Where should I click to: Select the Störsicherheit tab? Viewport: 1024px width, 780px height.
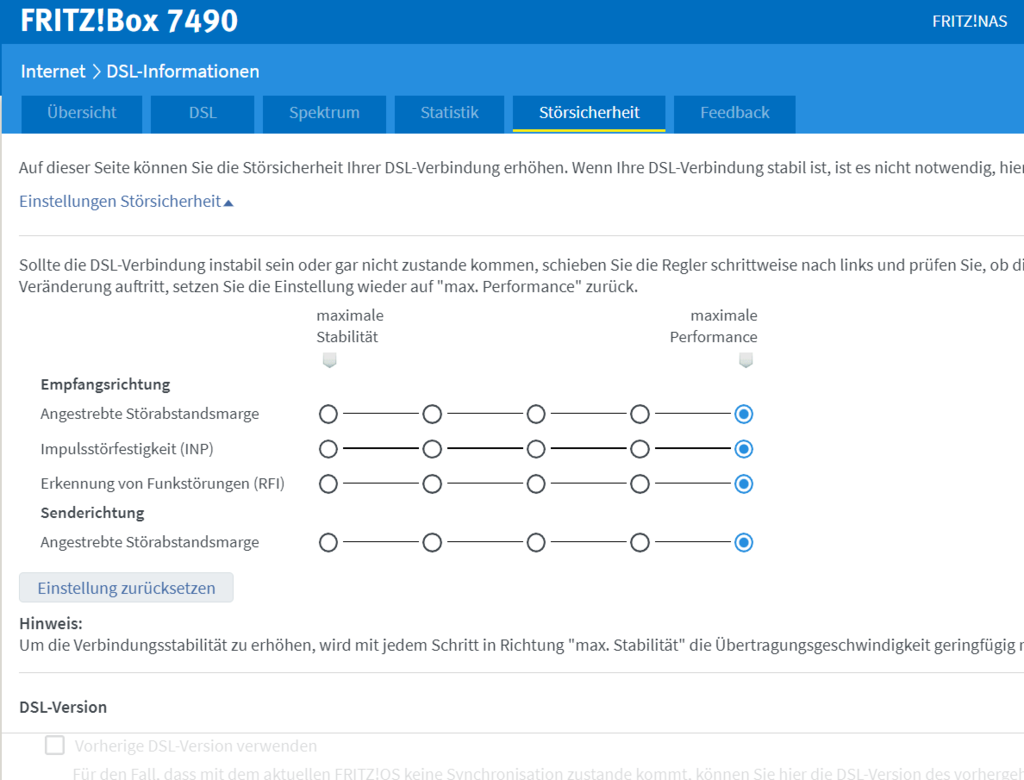(589, 114)
